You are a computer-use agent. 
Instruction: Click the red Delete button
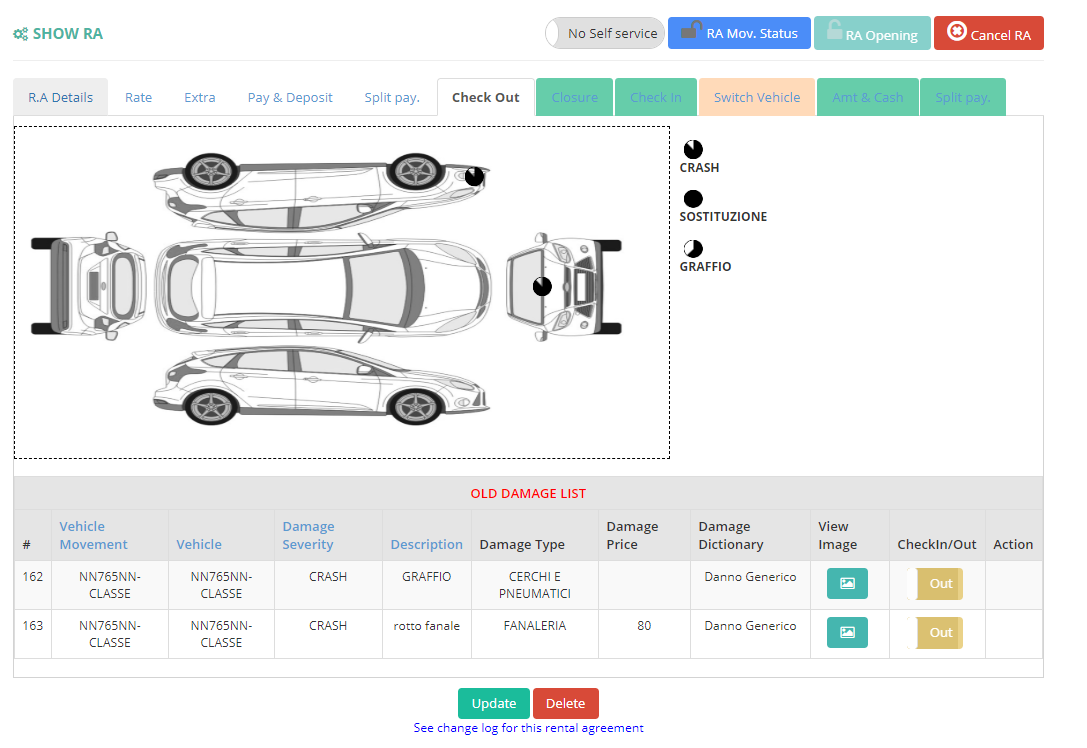(x=566, y=703)
